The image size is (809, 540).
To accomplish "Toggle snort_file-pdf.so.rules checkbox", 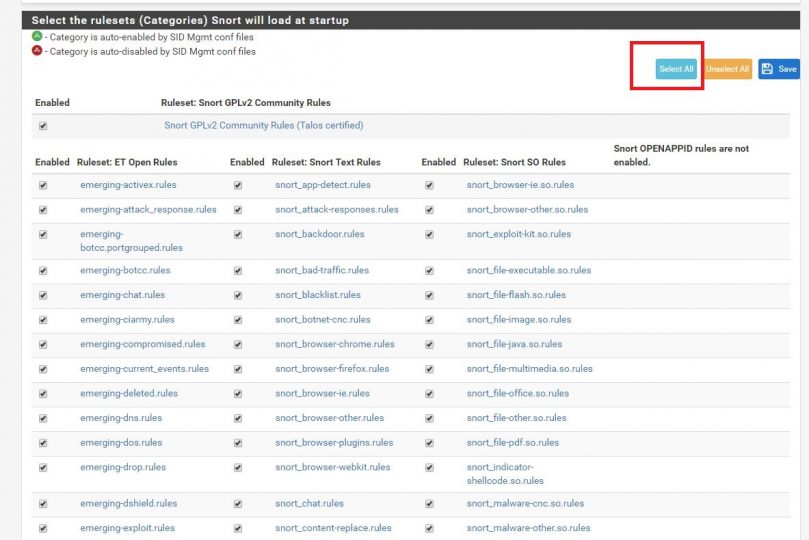I will point(429,443).
